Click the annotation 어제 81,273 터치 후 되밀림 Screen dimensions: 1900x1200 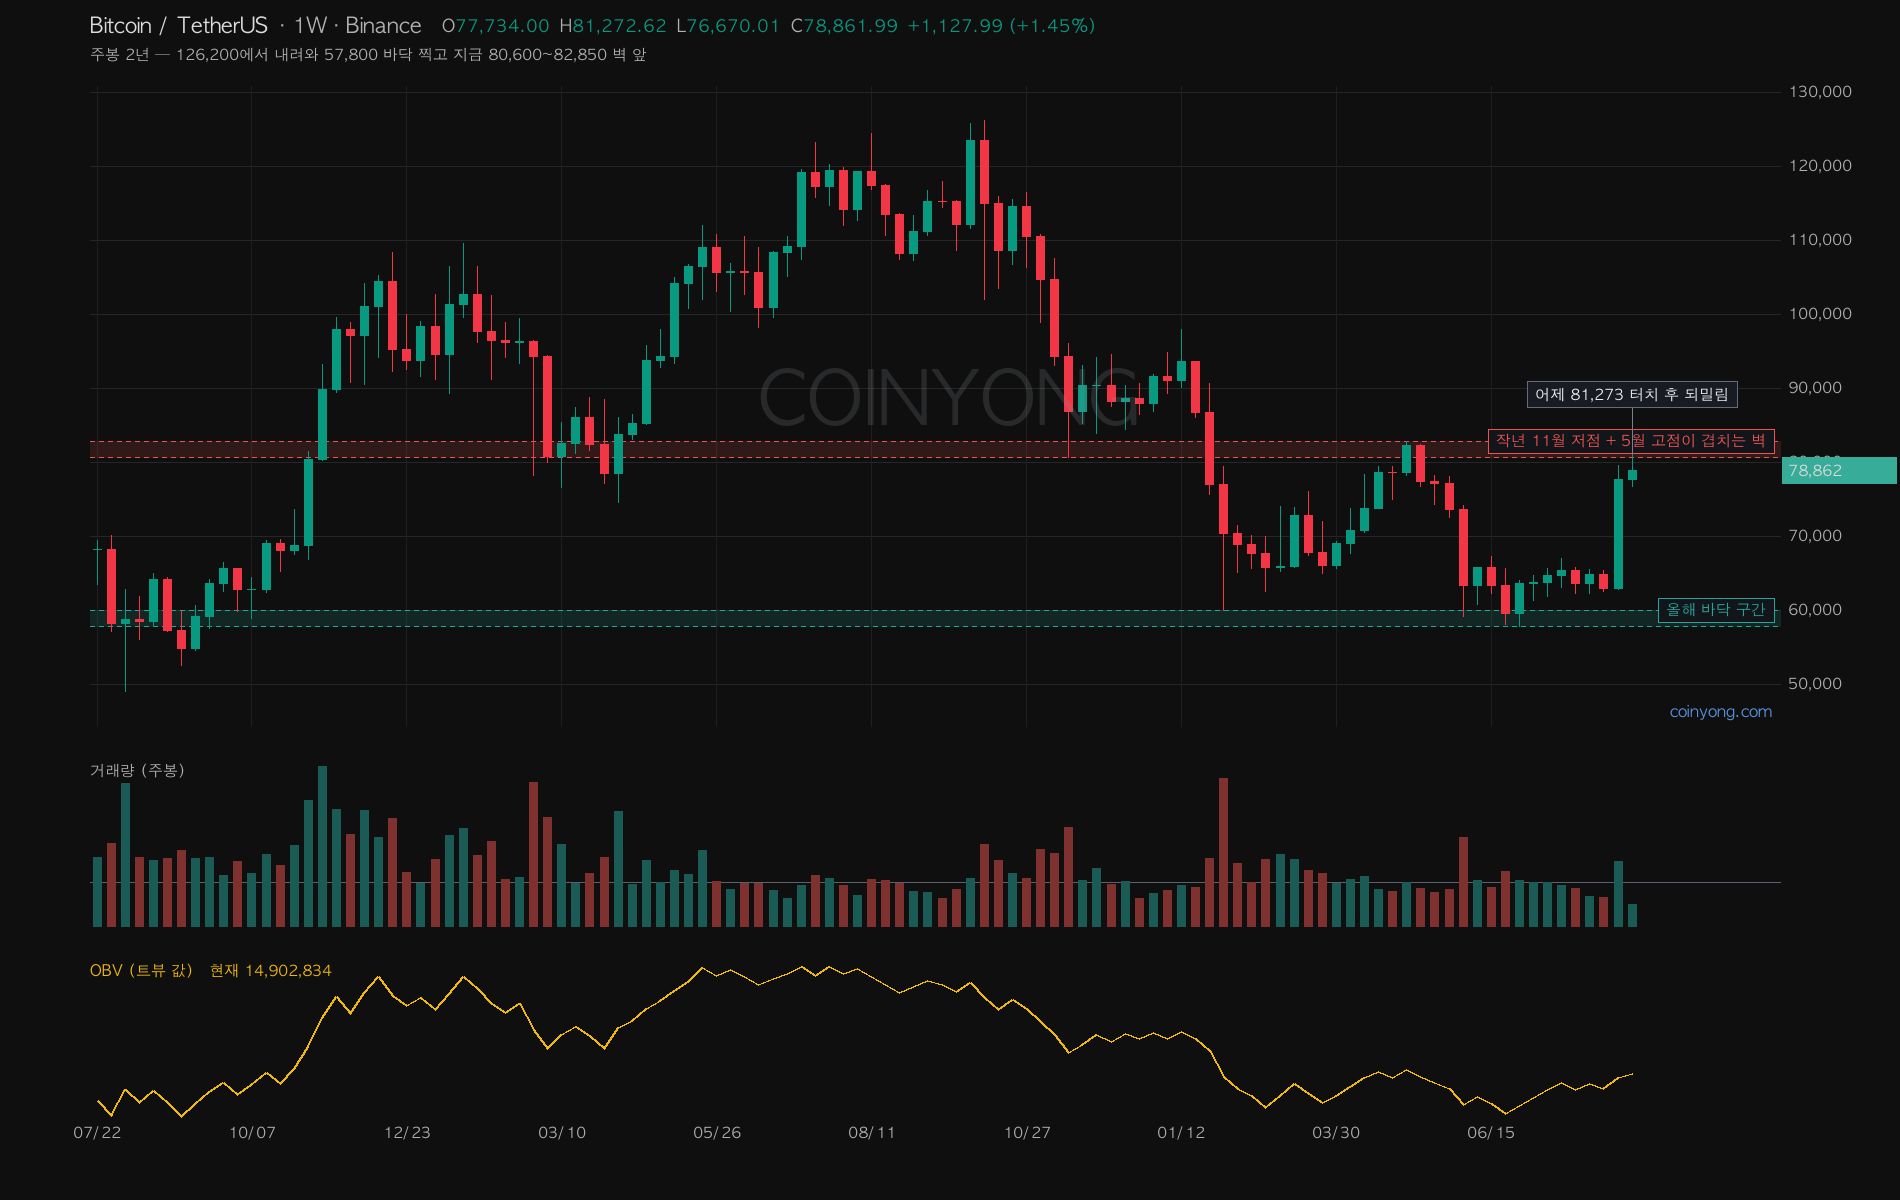(x=1632, y=394)
